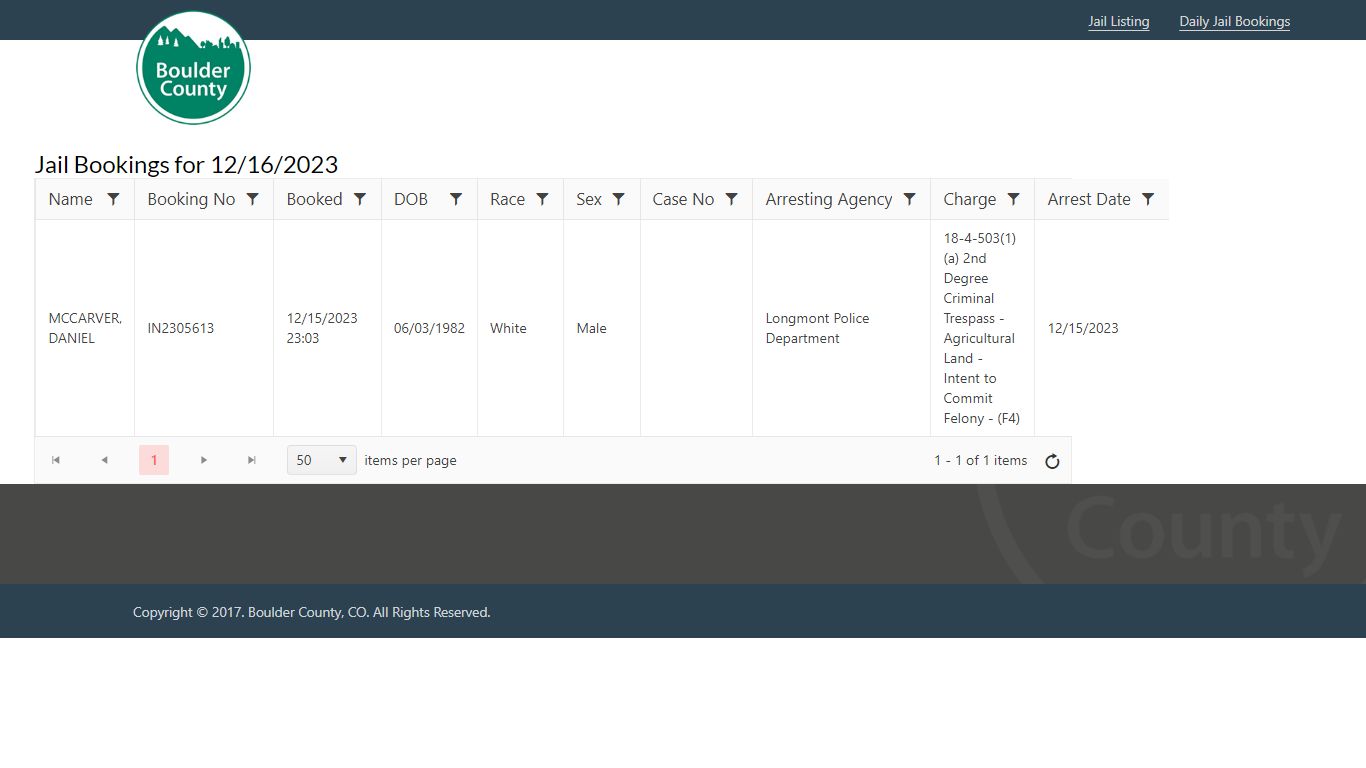This screenshot has height=768, width=1366.
Task: Sort by the Booked column header
Action: pyautogui.click(x=314, y=199)
